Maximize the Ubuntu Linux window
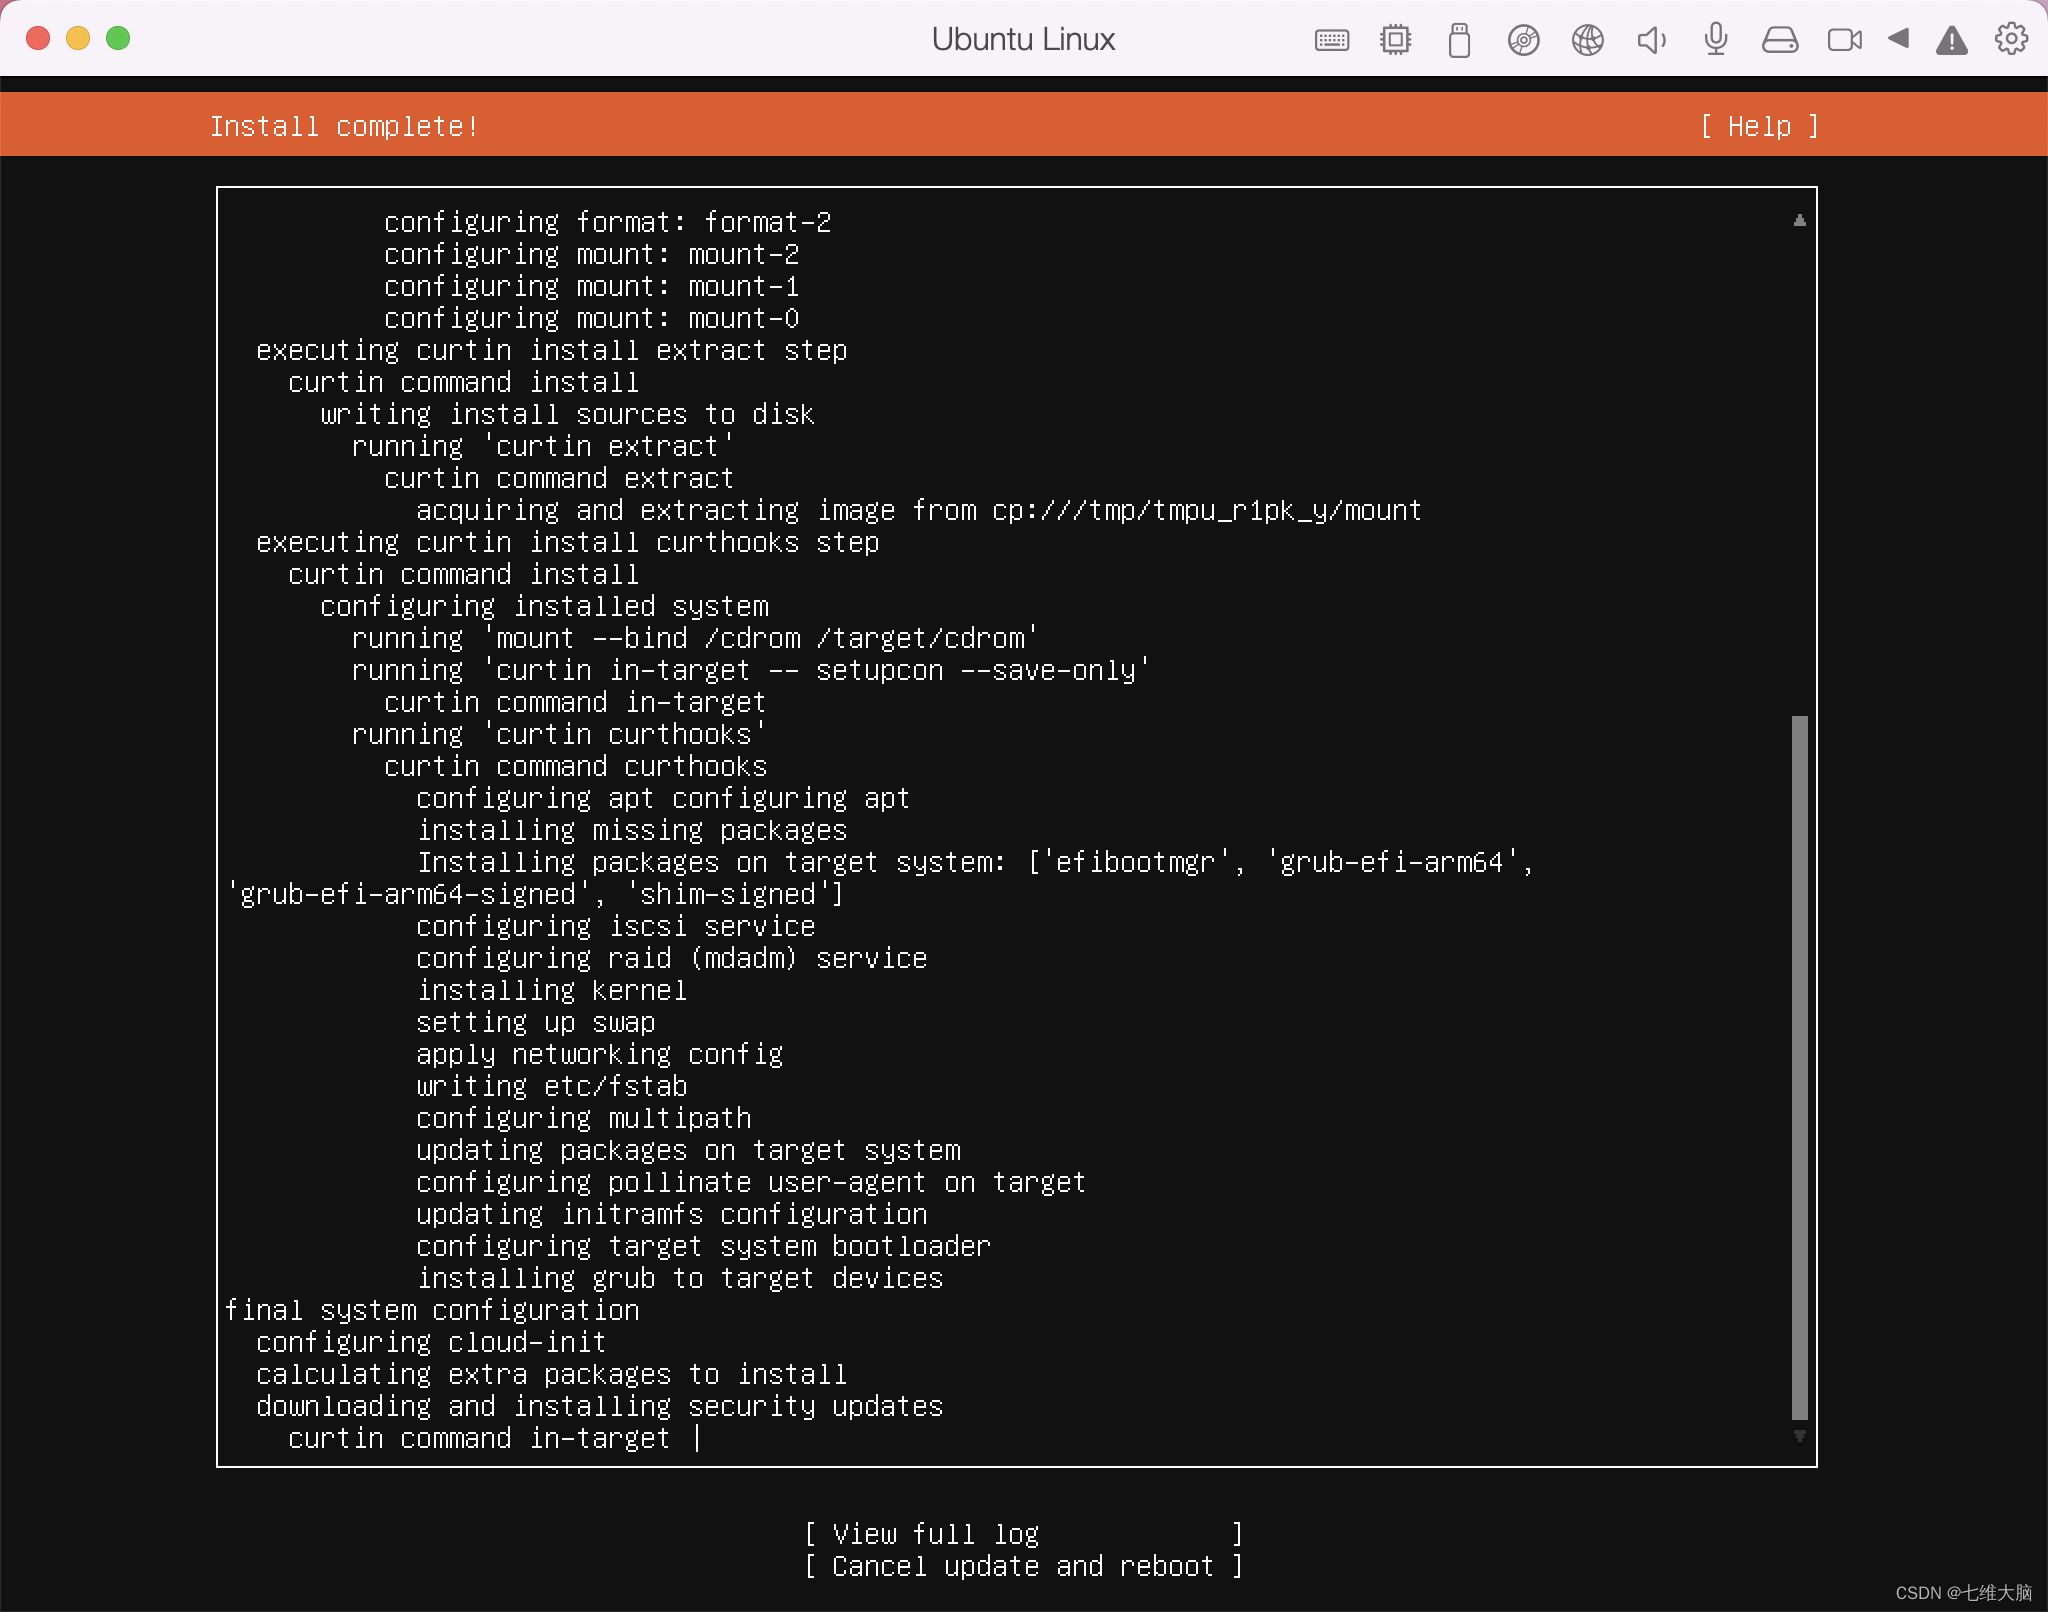This screenshot has height=1612, width=2048. pos(118,38)
